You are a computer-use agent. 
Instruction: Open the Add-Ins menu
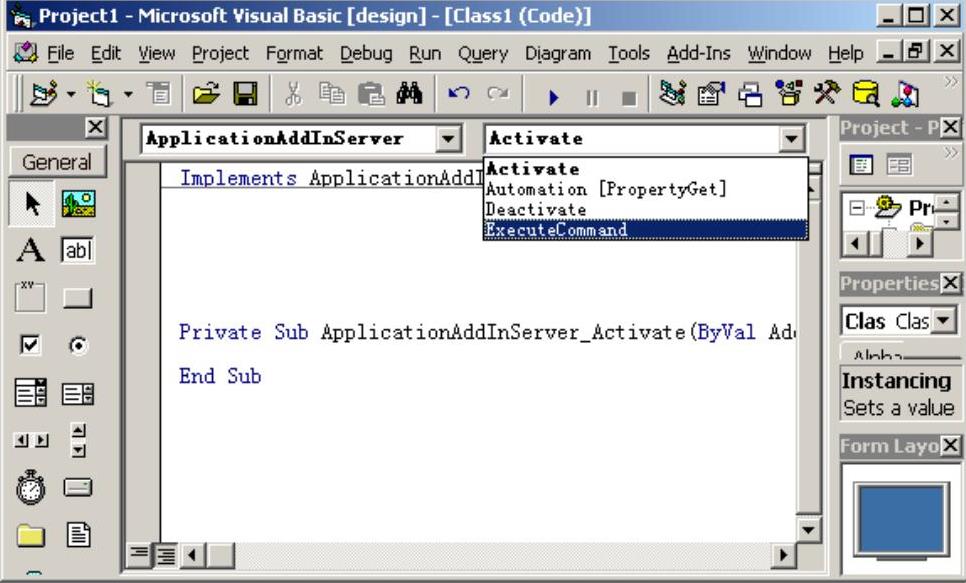click(x=698, y=54)
